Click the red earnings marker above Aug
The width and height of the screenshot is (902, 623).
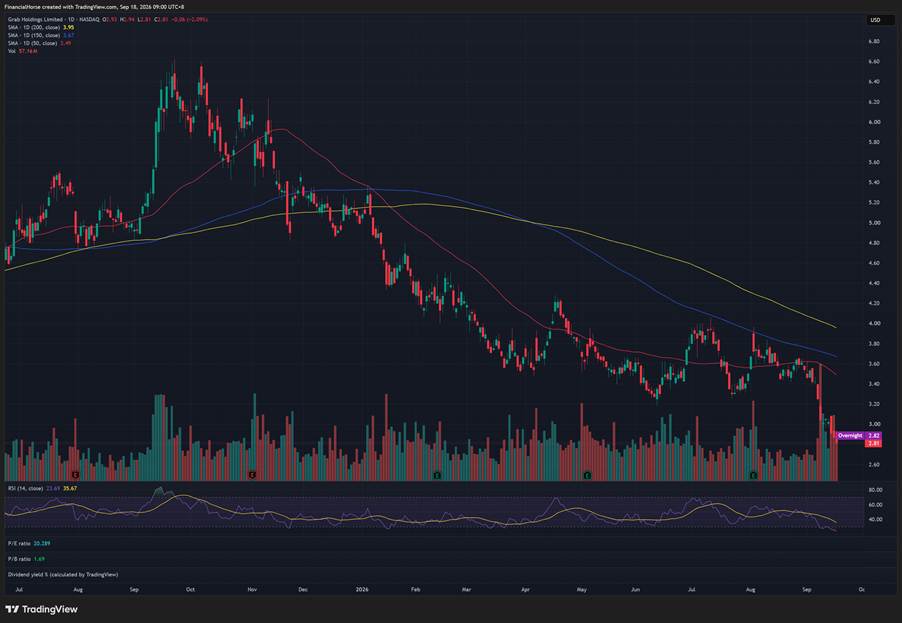pyautogui.click(x=75, y=475)
